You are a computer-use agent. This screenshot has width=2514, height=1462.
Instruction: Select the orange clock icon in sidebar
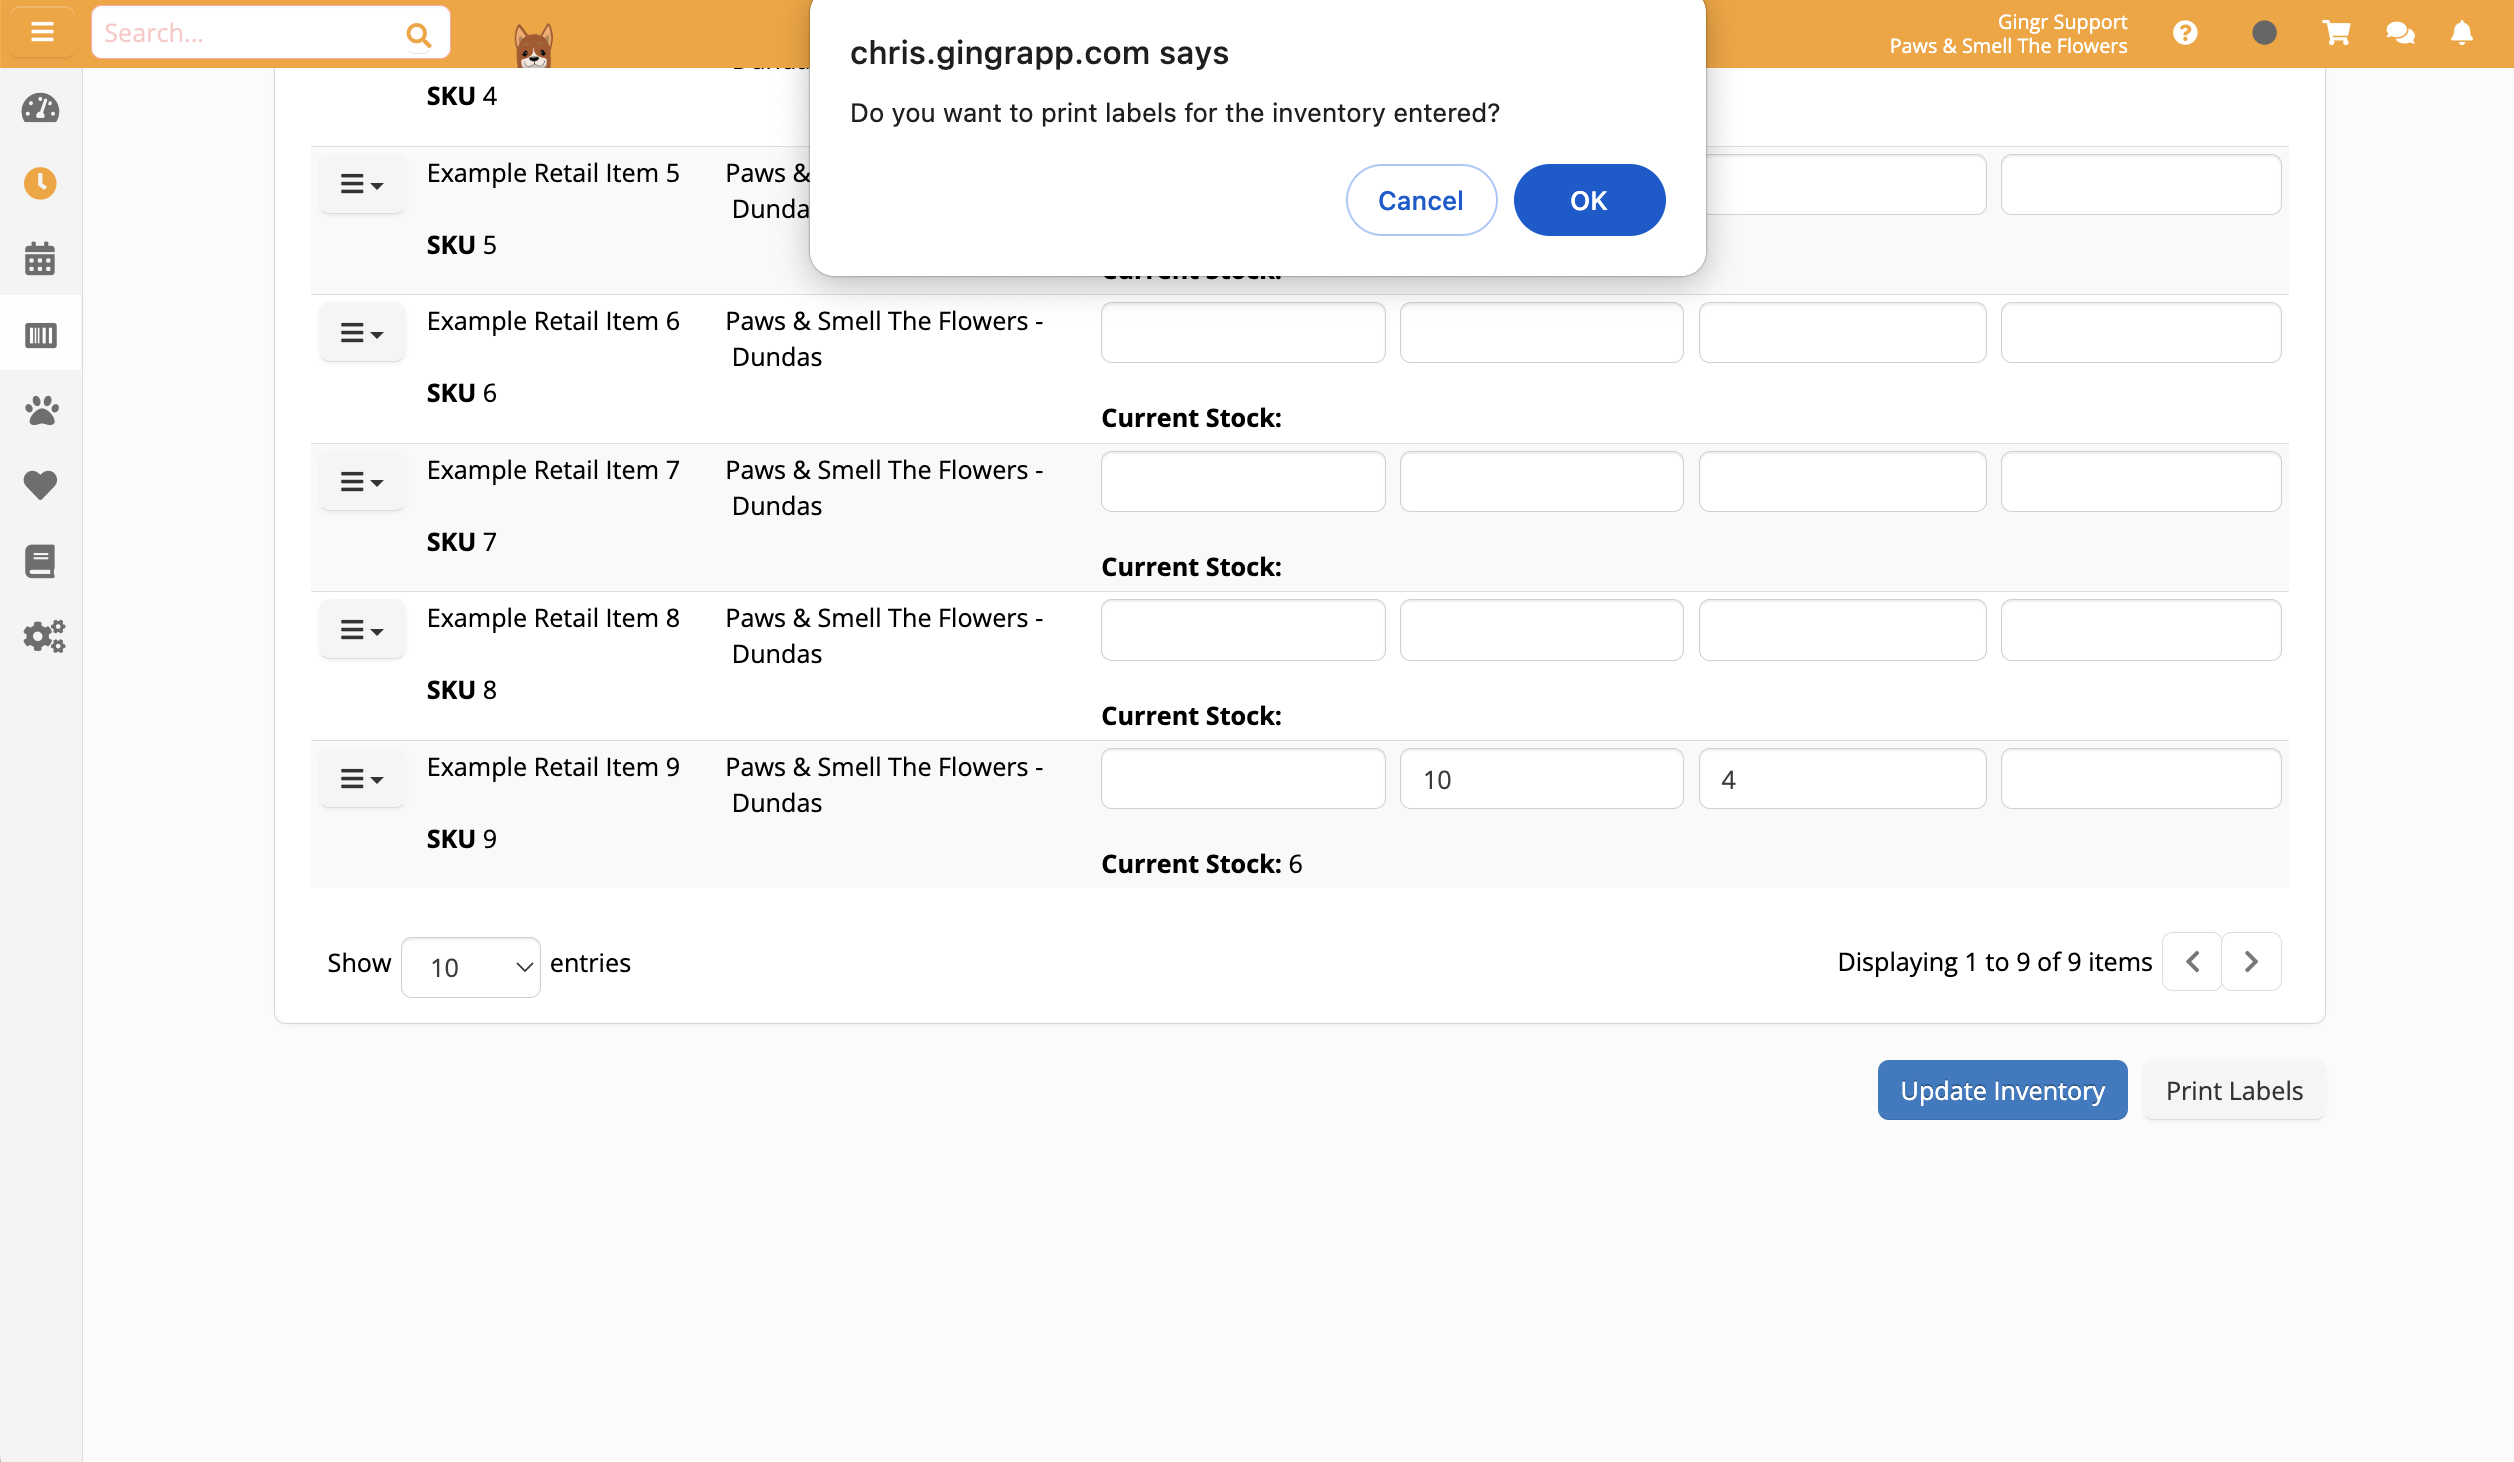tap(40, 183)
